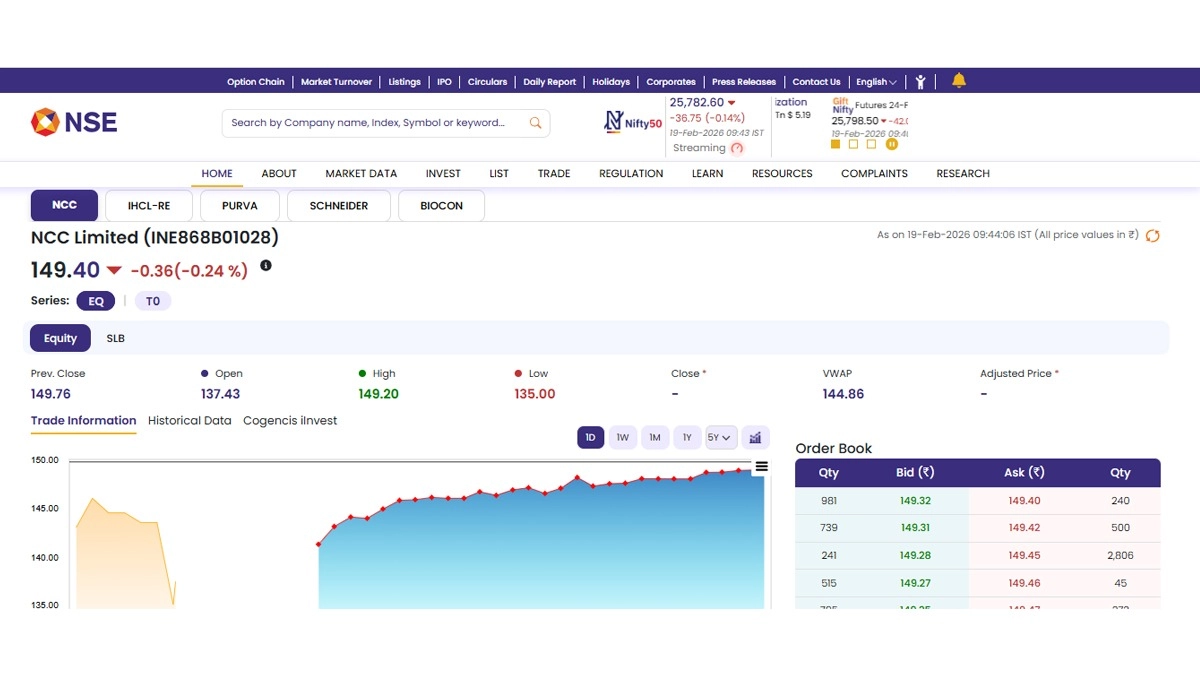Click the advanced chart icon beside 5Y
Screen dimensions: 1200x675
[755, 437]
